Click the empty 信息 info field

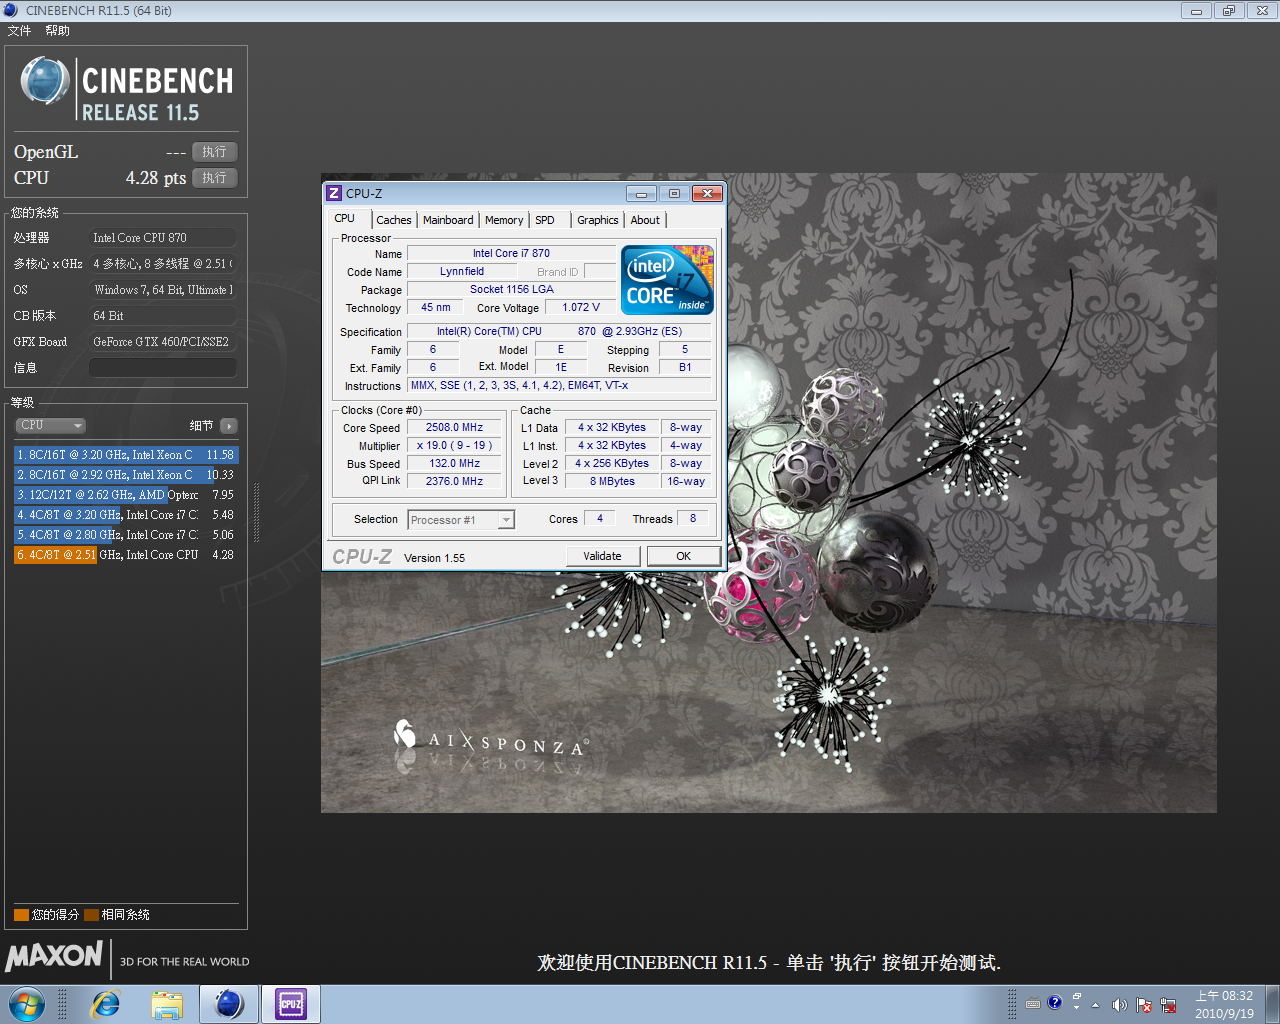tap(163, 368)
